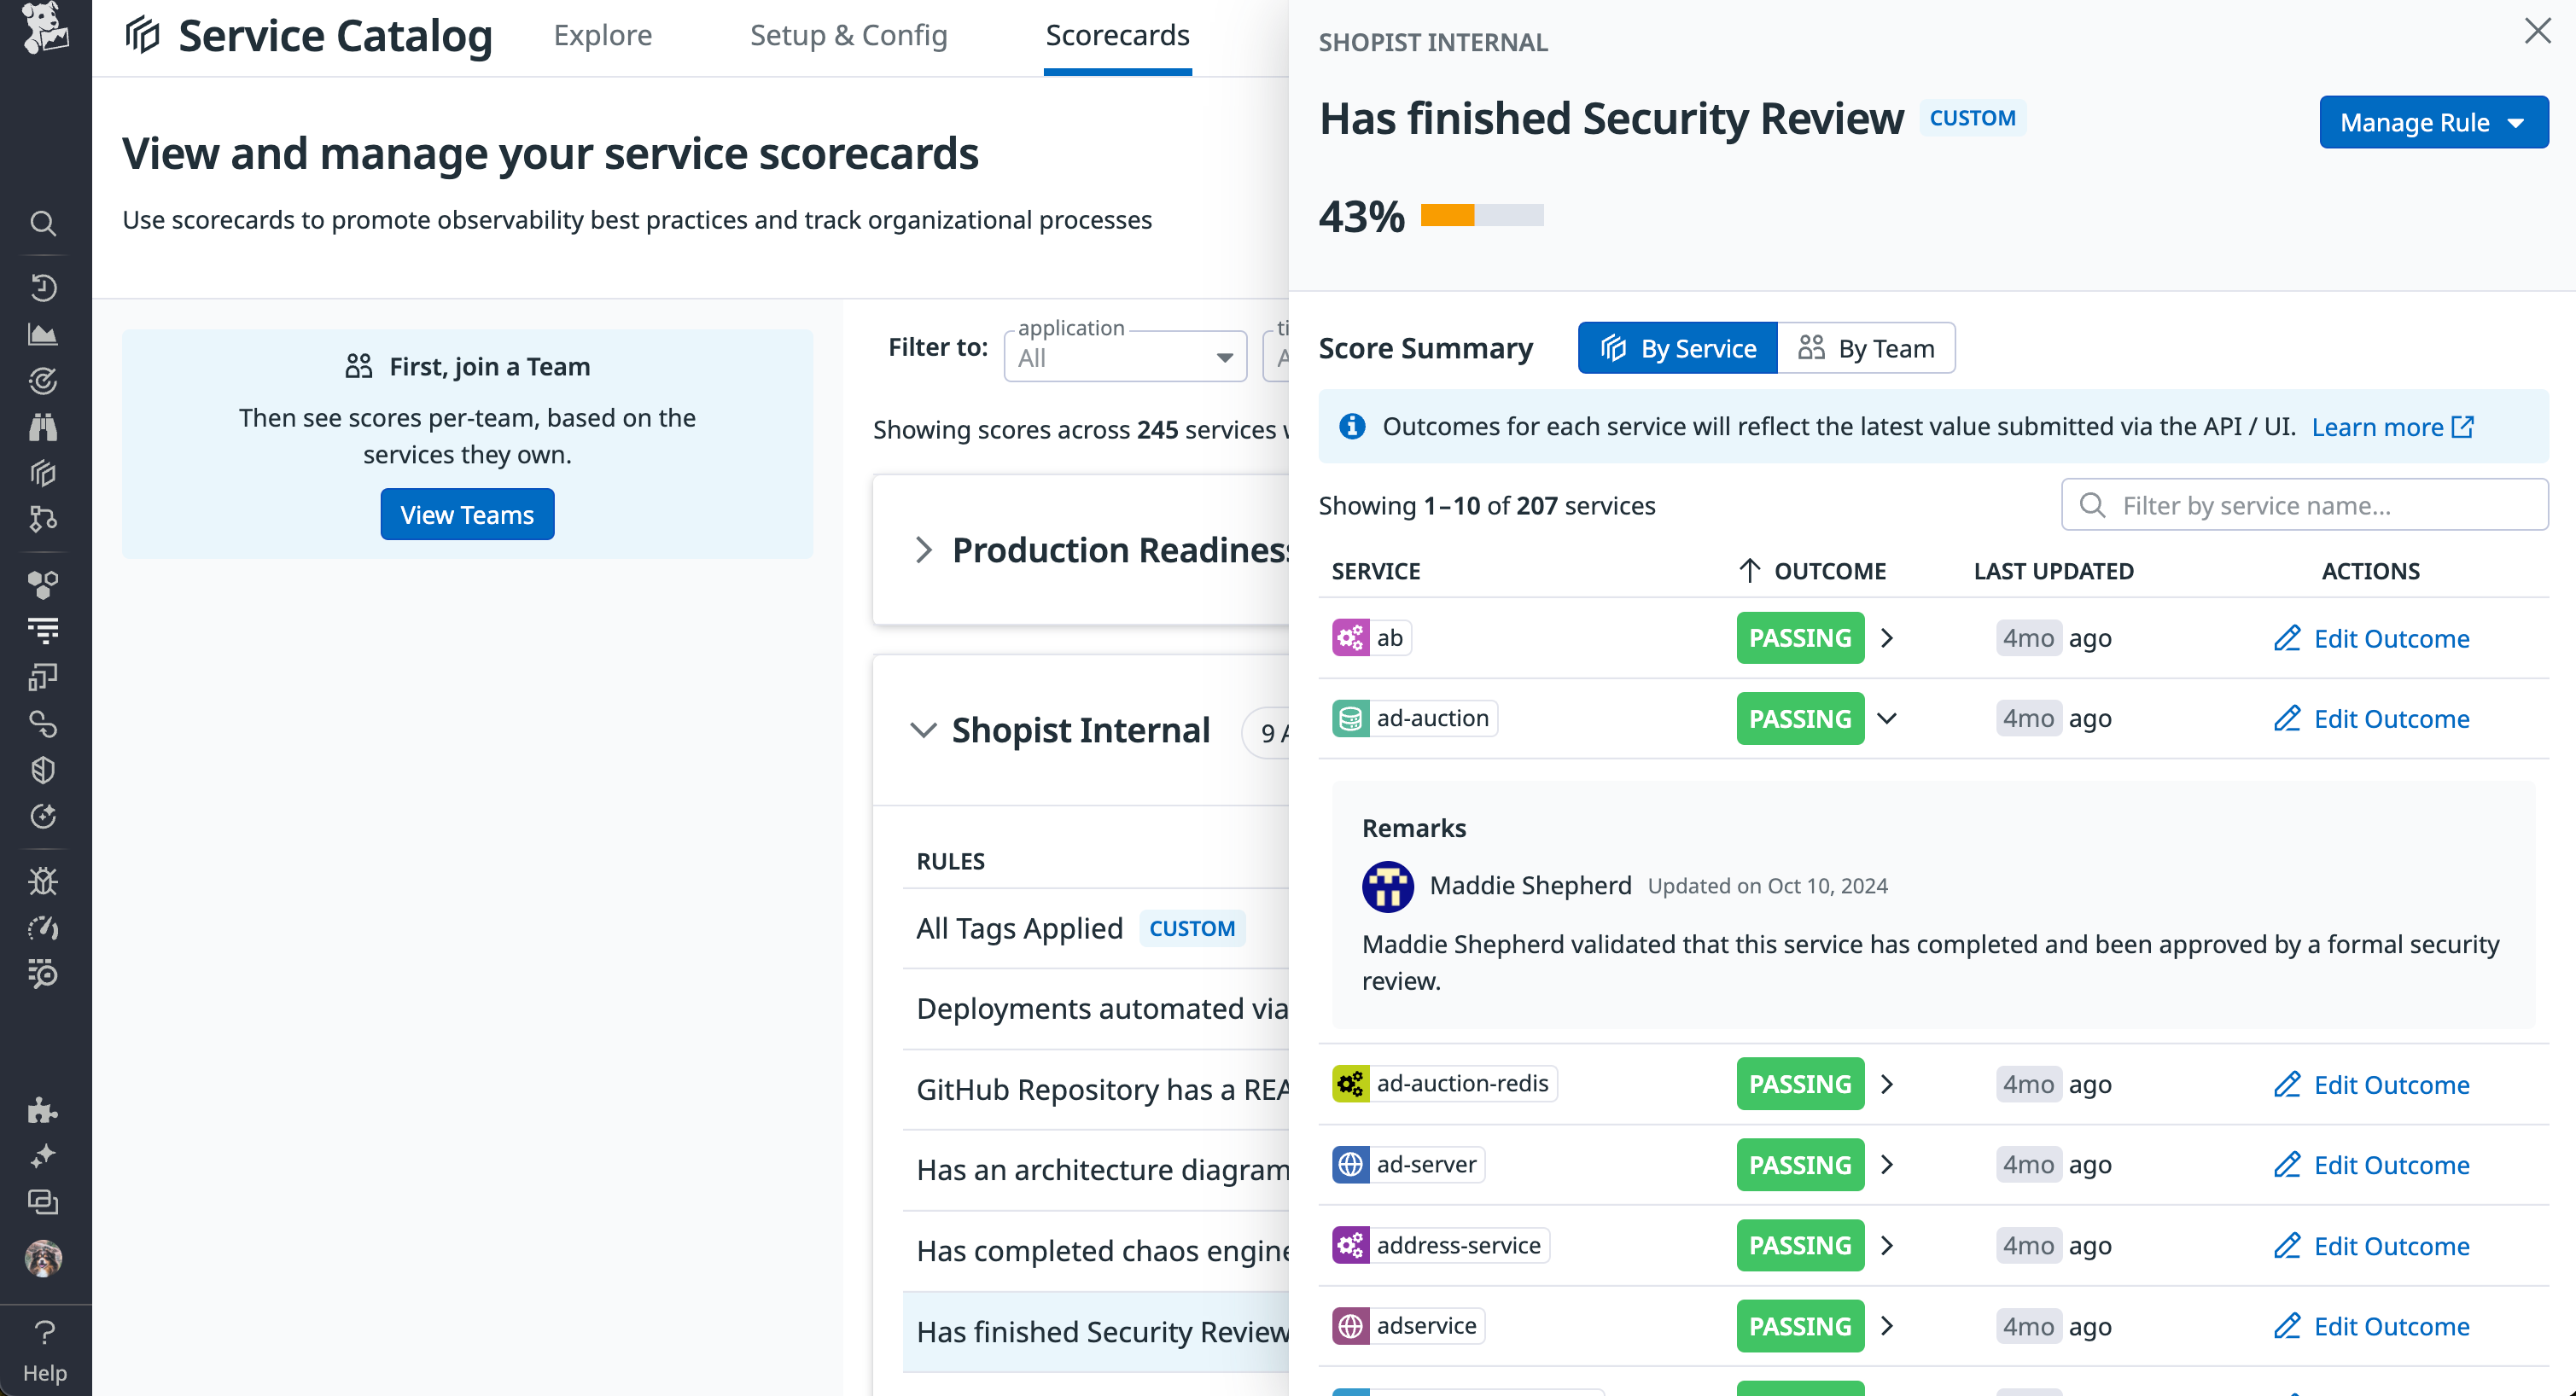Select the Metrics sidebar icon

pyautogui.click(x=44, y=334)
